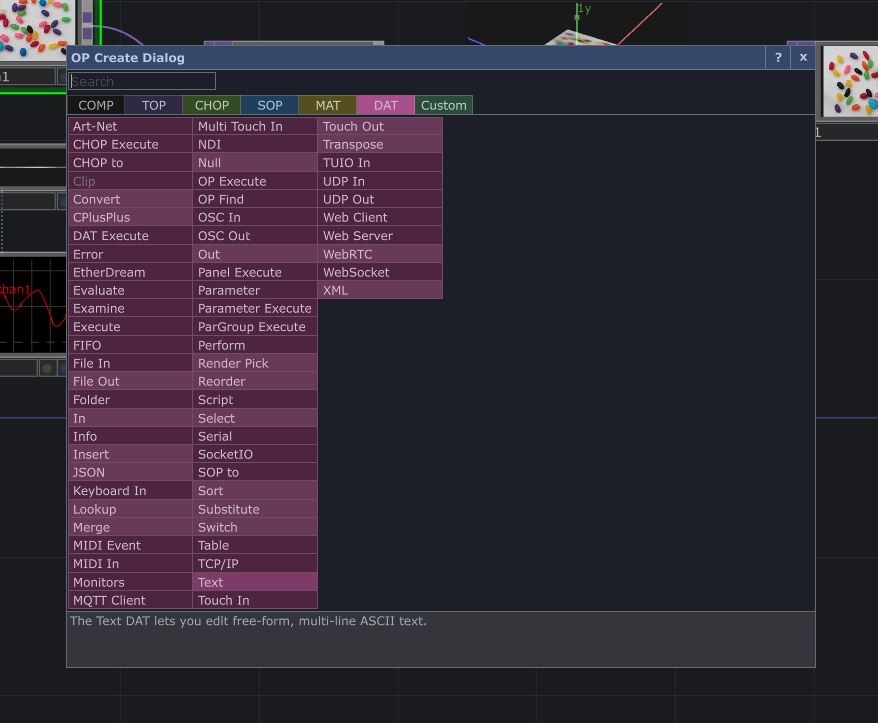
Task: Pick the Convert DAT
Action: [130, 199]
